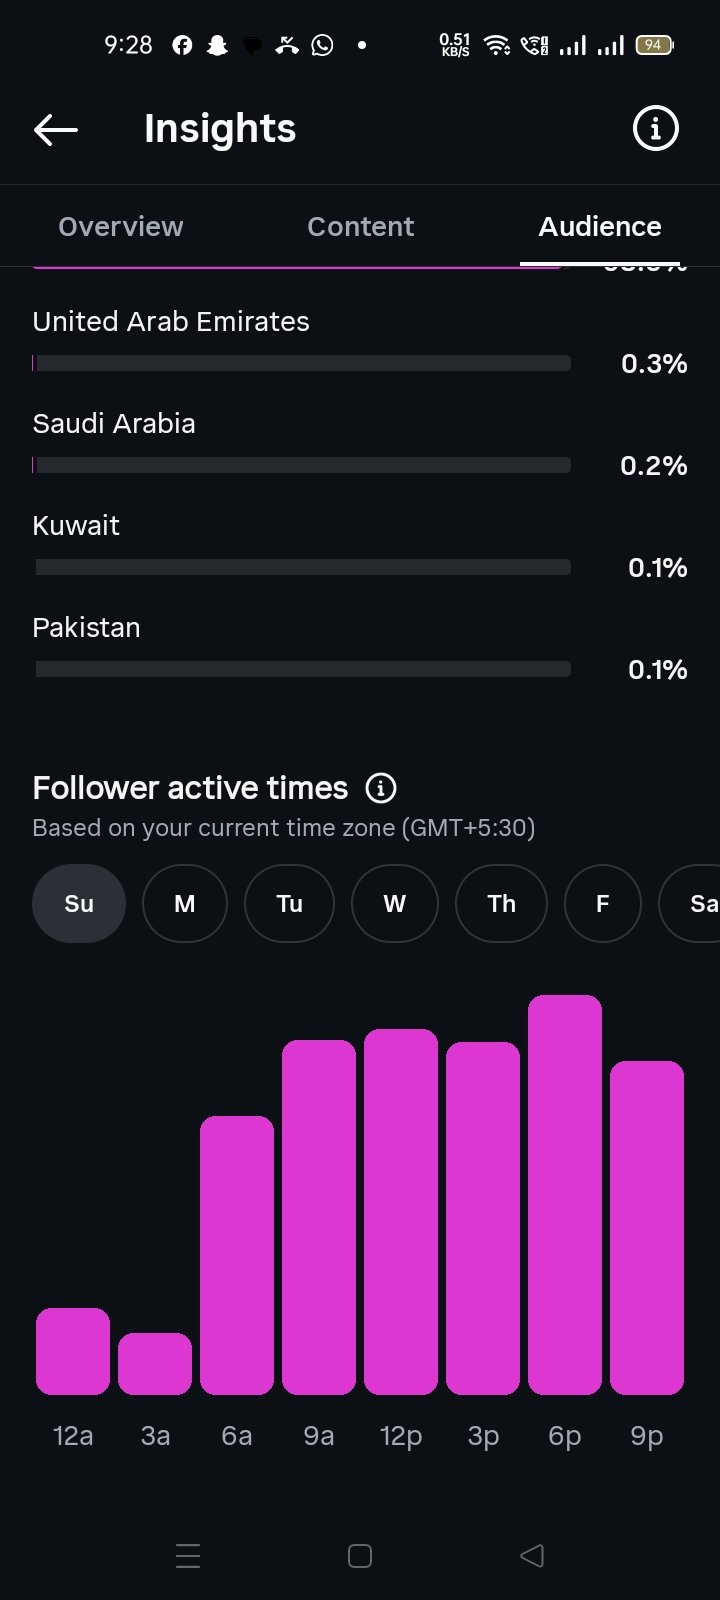Tap Android recent apps menu icon
The width and height of the screenshot is (720, 1600).
coord(188,1556)
